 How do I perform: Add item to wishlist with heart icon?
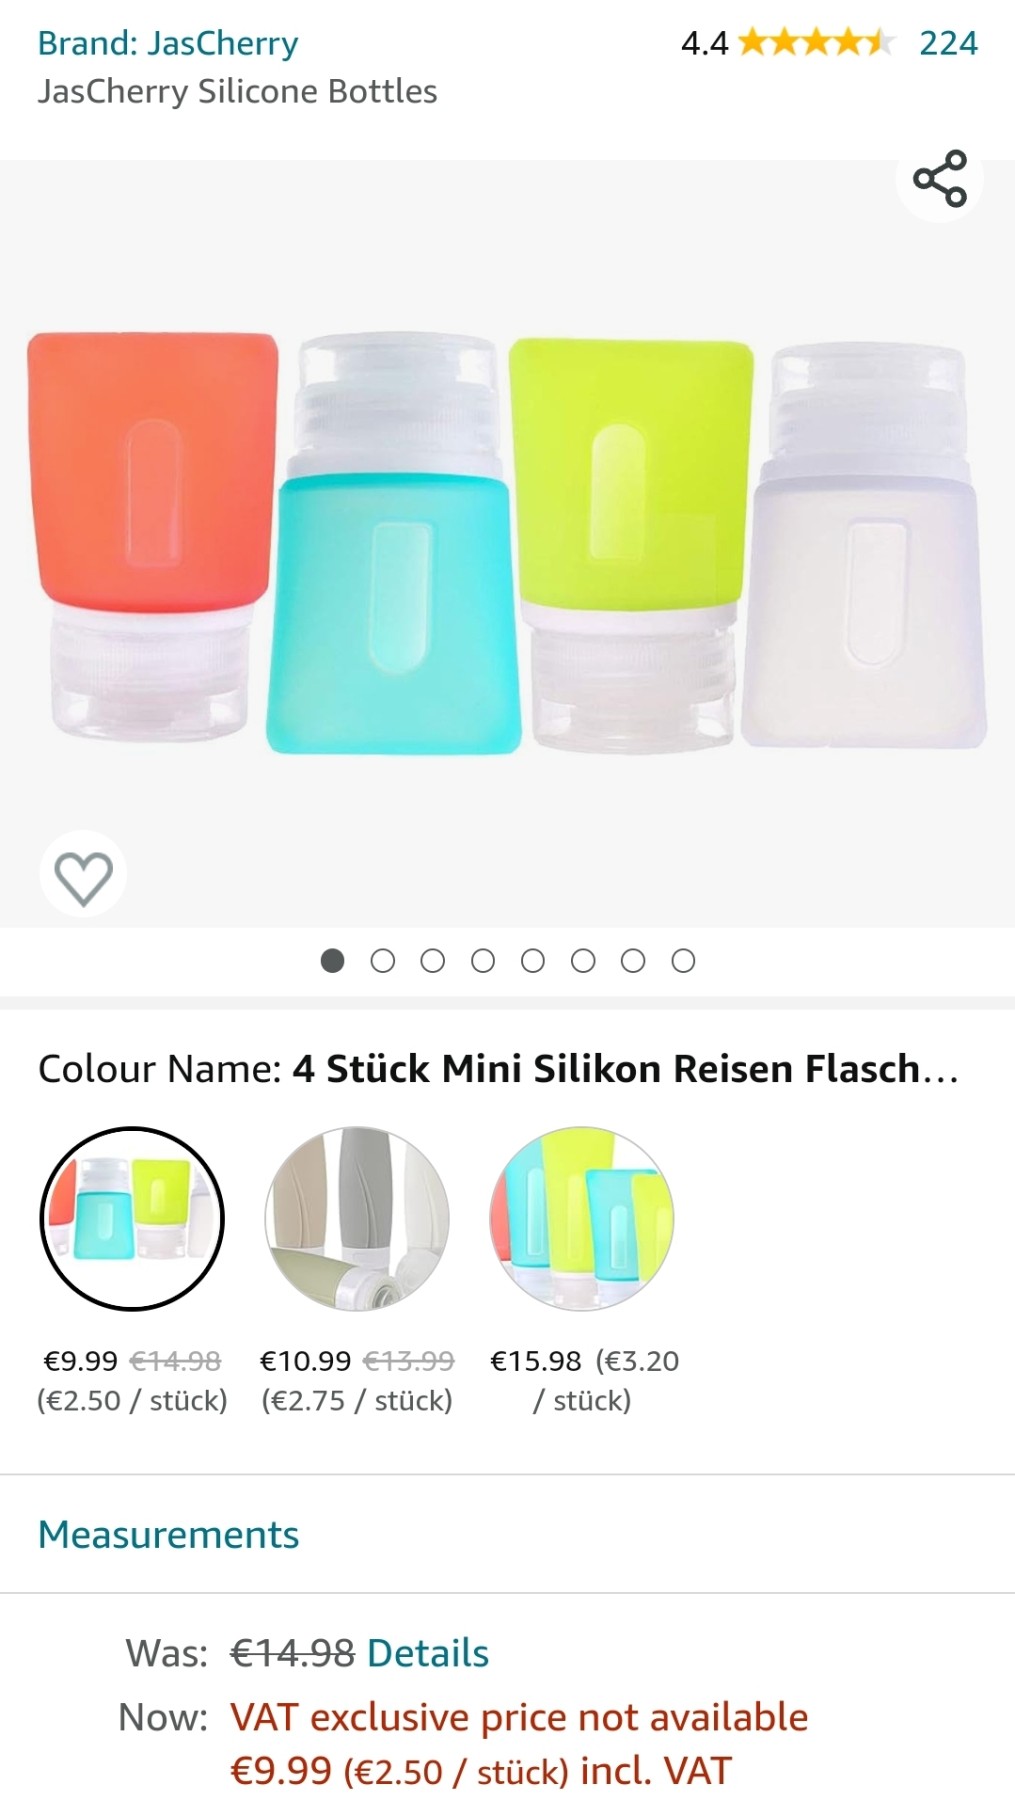tap(83, 875)
